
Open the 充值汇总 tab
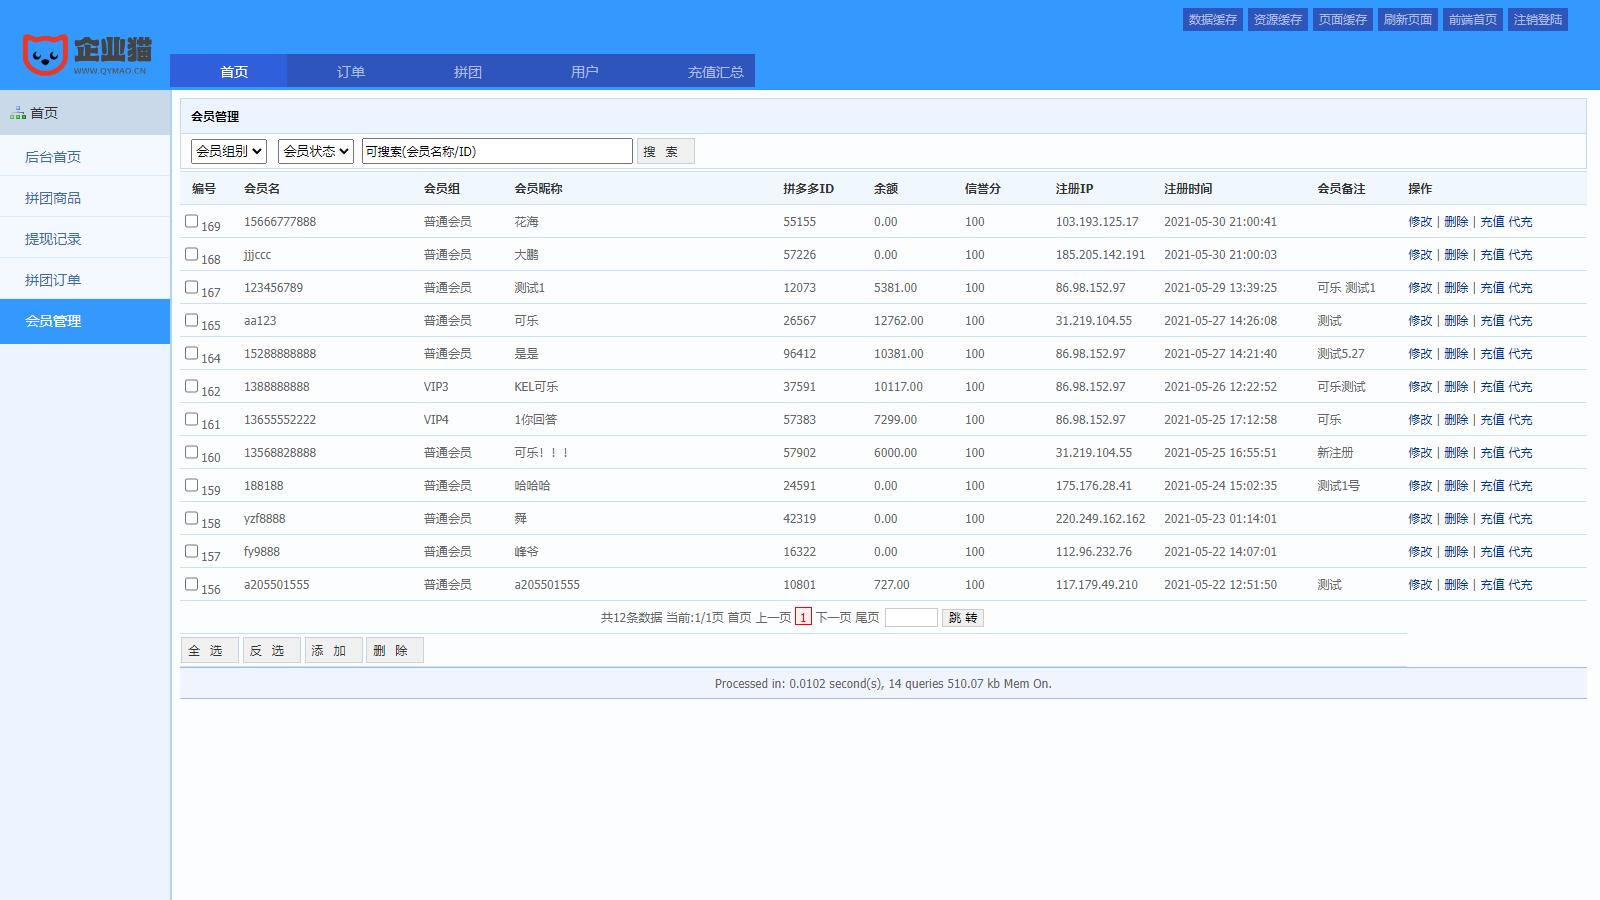coord(715,72)
